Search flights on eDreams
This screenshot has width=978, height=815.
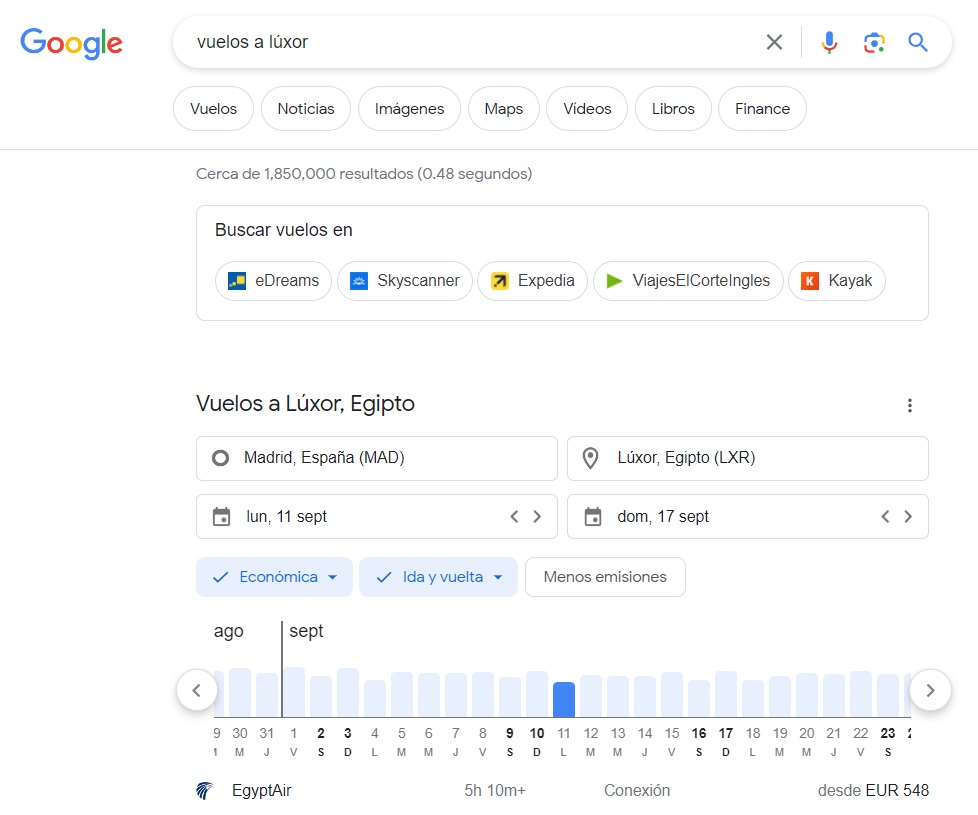[273, 281]
